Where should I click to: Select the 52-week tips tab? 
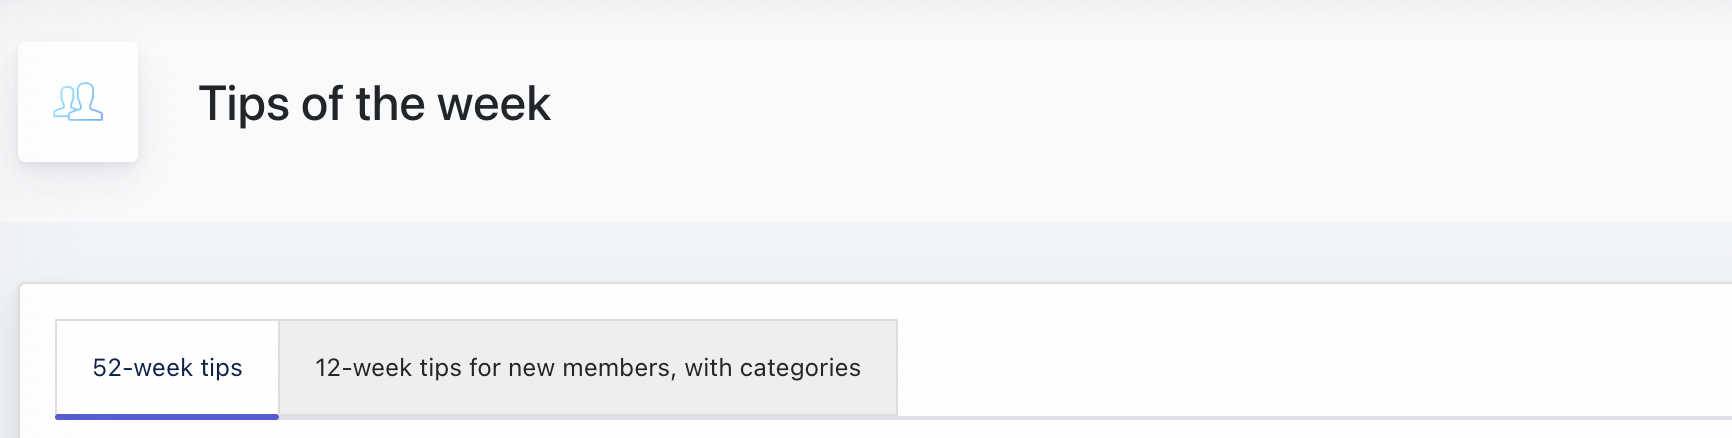point(167,368)
